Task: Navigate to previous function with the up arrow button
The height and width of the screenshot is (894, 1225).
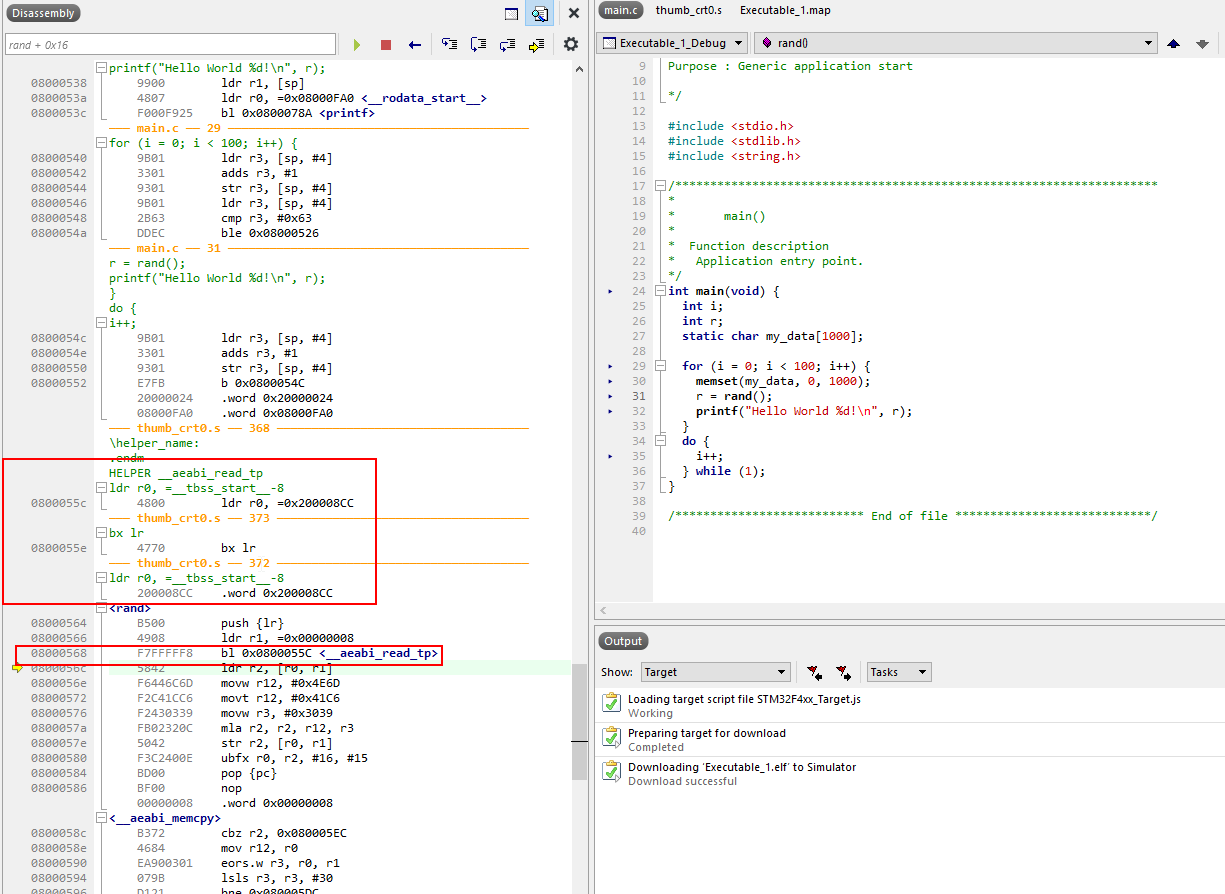Action: 1175,43
